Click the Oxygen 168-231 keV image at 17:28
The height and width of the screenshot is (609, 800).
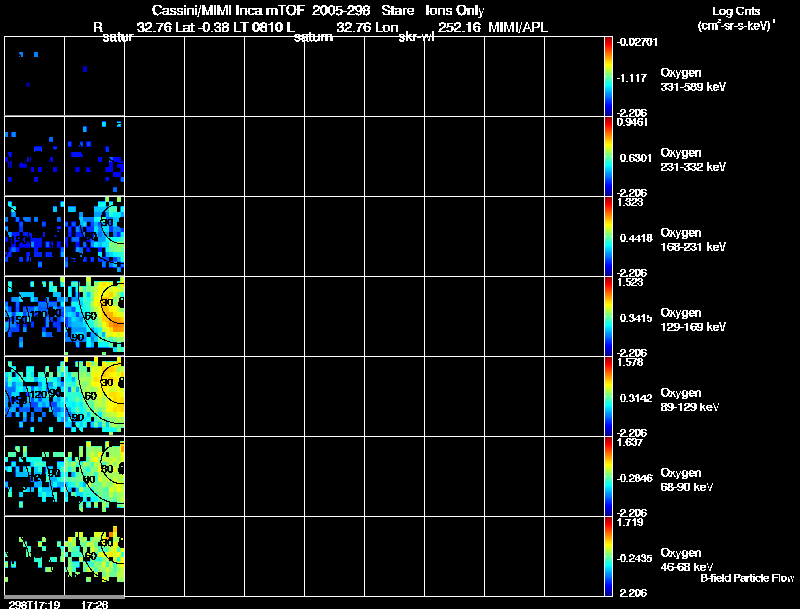(94, 236)
